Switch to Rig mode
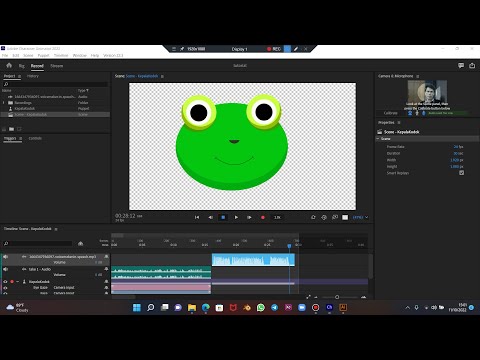Image resolution: width=480 pixels, height=360 pixels. pyautogui.click(x=22, y=66)
